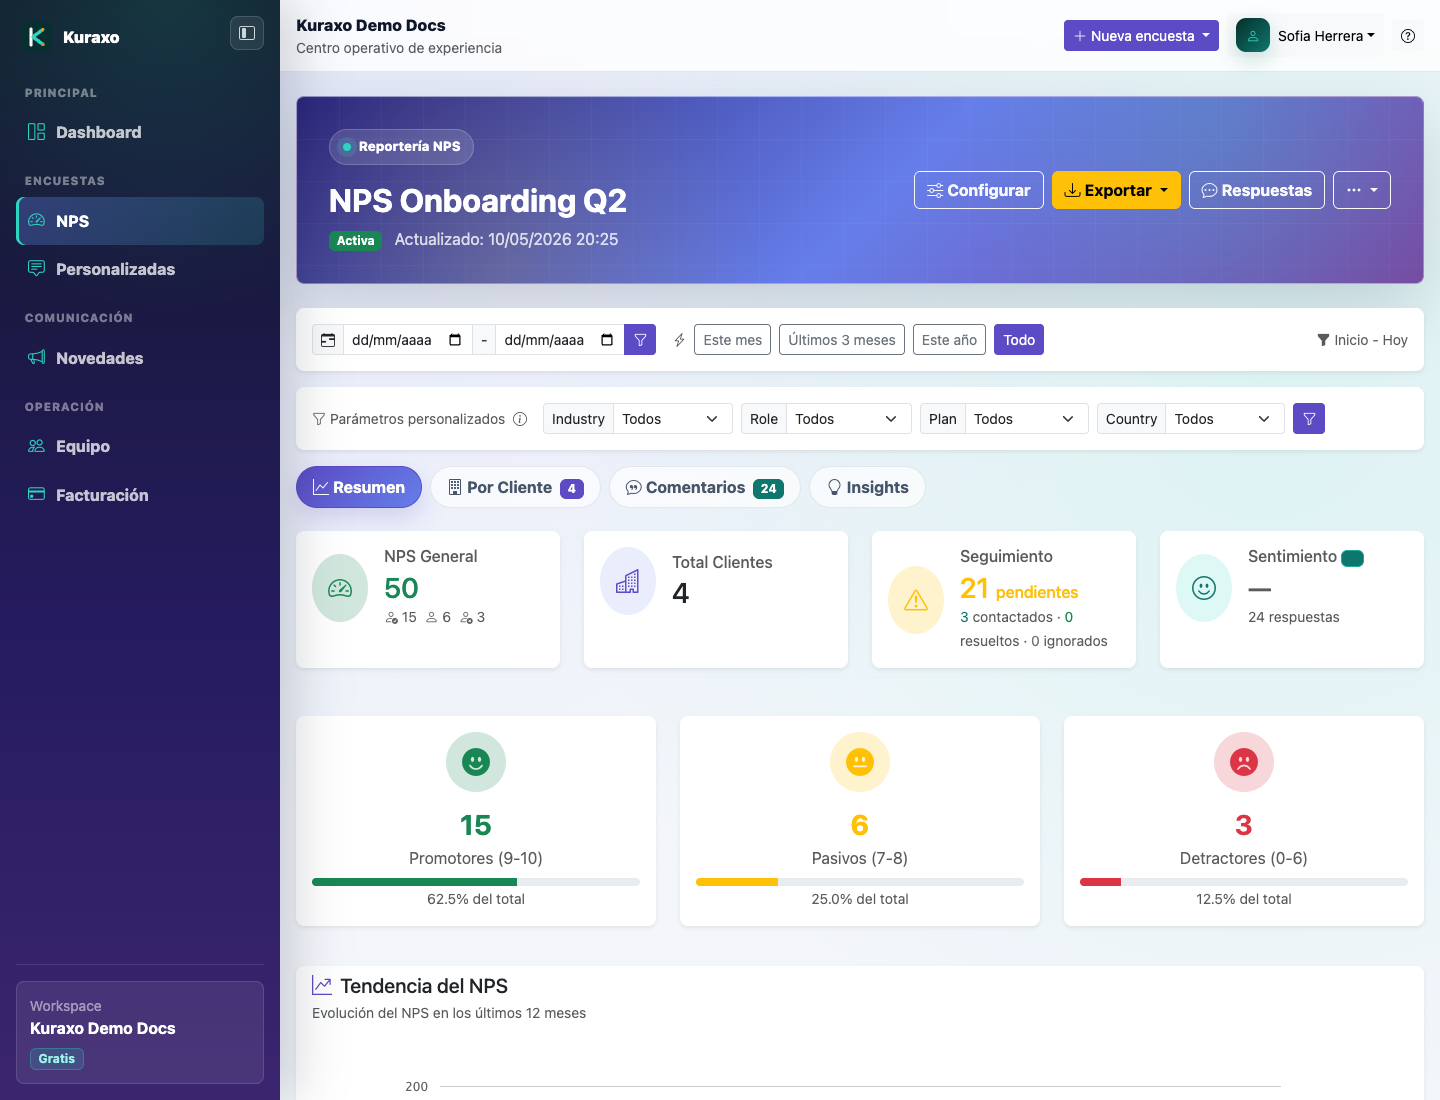Click the Tendencia del NPS chart icon
This screenshot has height=1100, width=1440.
pyautogui.click(x=322, y=986)
